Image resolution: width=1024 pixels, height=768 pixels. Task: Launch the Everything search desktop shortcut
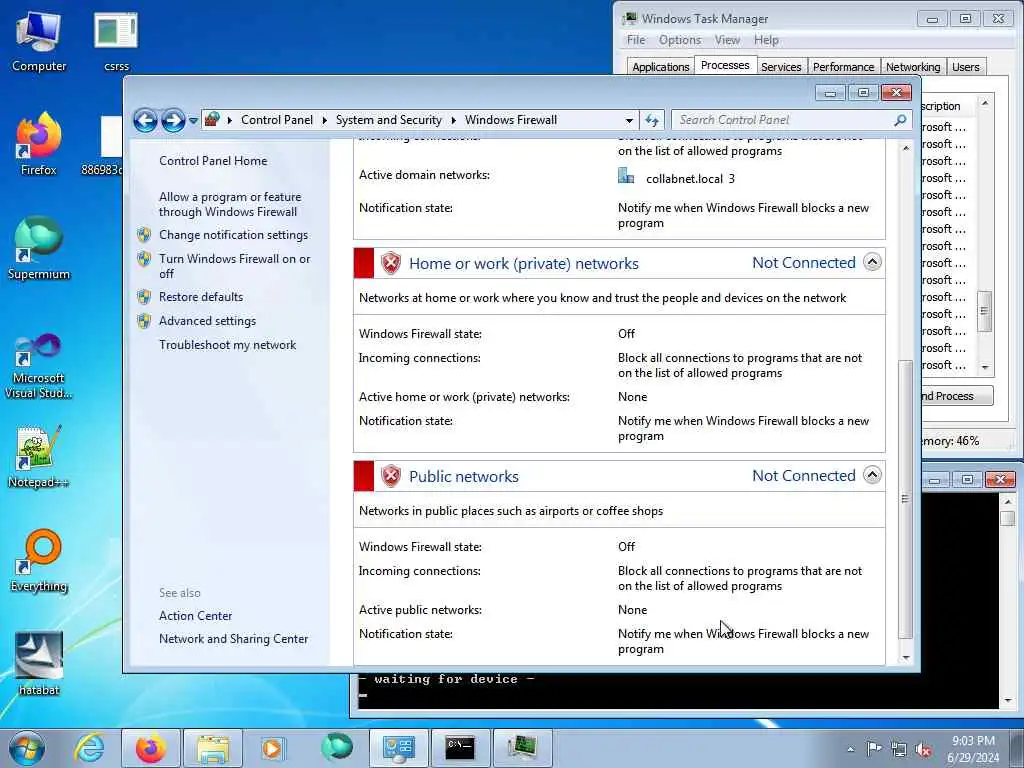[39, 561]
